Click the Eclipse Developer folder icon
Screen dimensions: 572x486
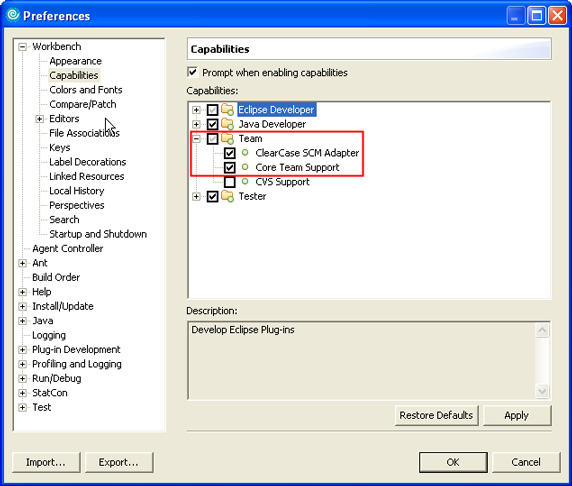click(228, 109)
